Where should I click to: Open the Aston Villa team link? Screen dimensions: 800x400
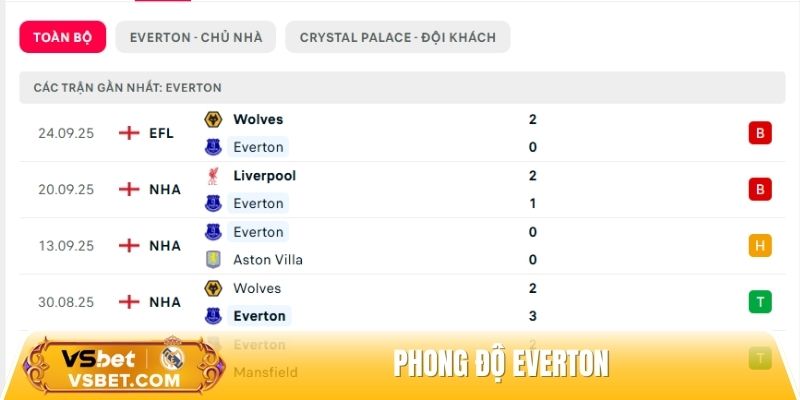267,260
